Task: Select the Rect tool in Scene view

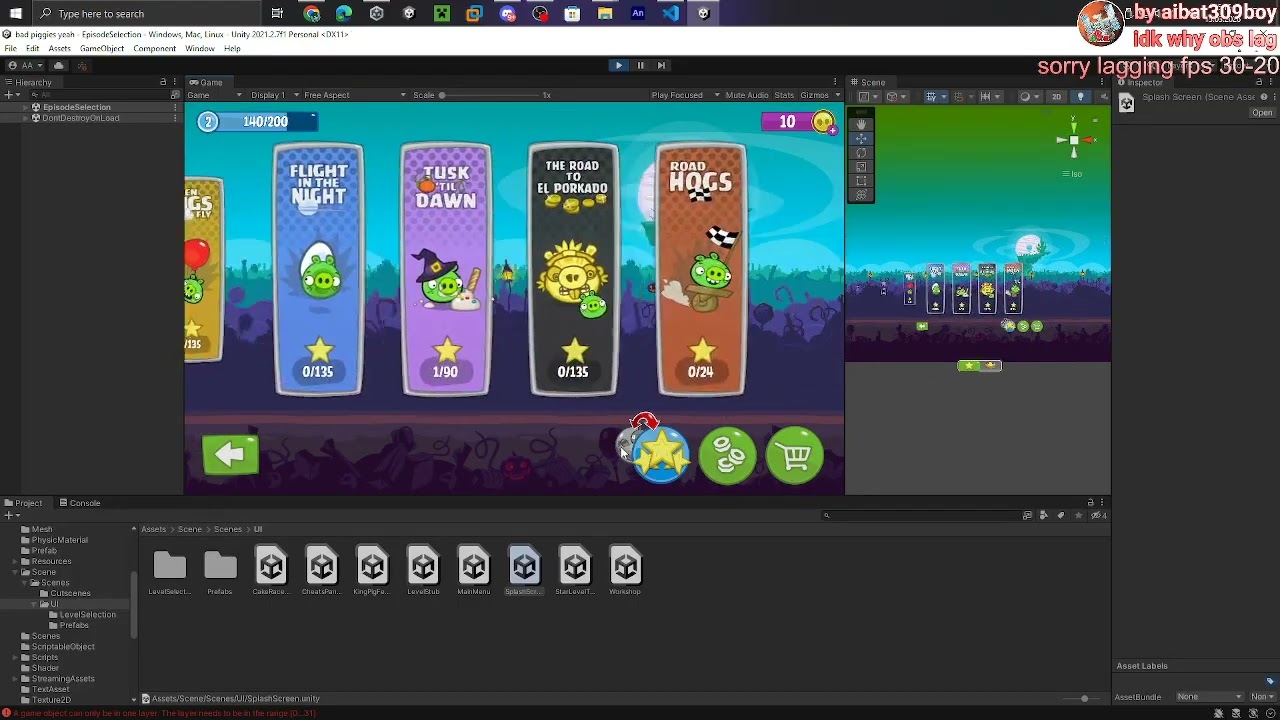Action: tap(861, 181)
